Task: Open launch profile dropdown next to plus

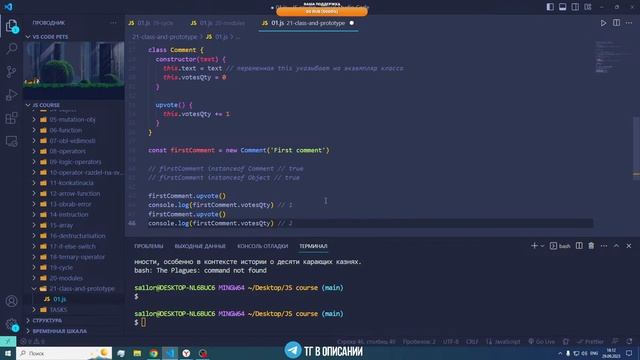Action: click(x=542, y=246)
